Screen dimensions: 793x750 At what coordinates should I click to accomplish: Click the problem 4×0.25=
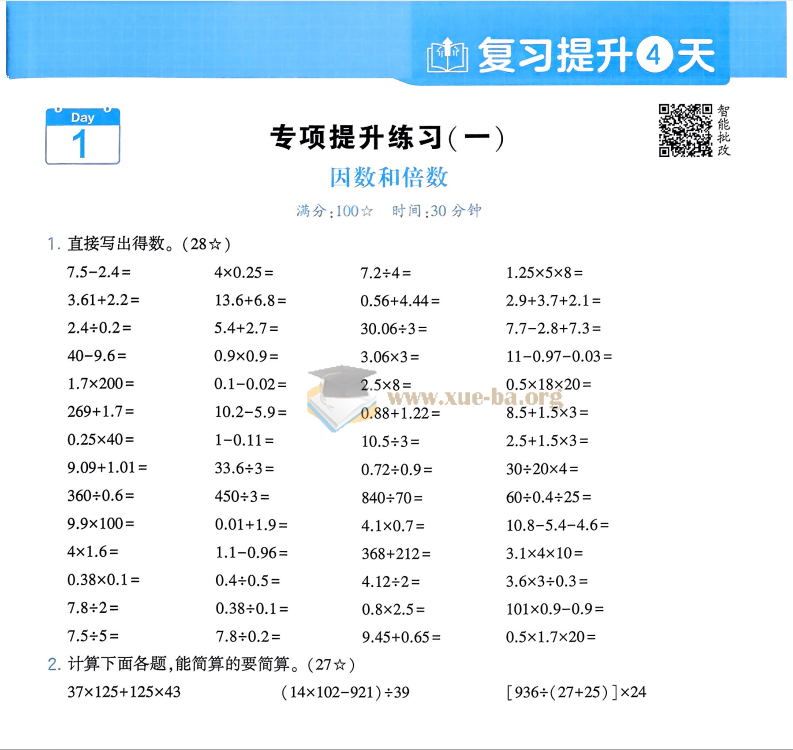[x=244, y=273]
